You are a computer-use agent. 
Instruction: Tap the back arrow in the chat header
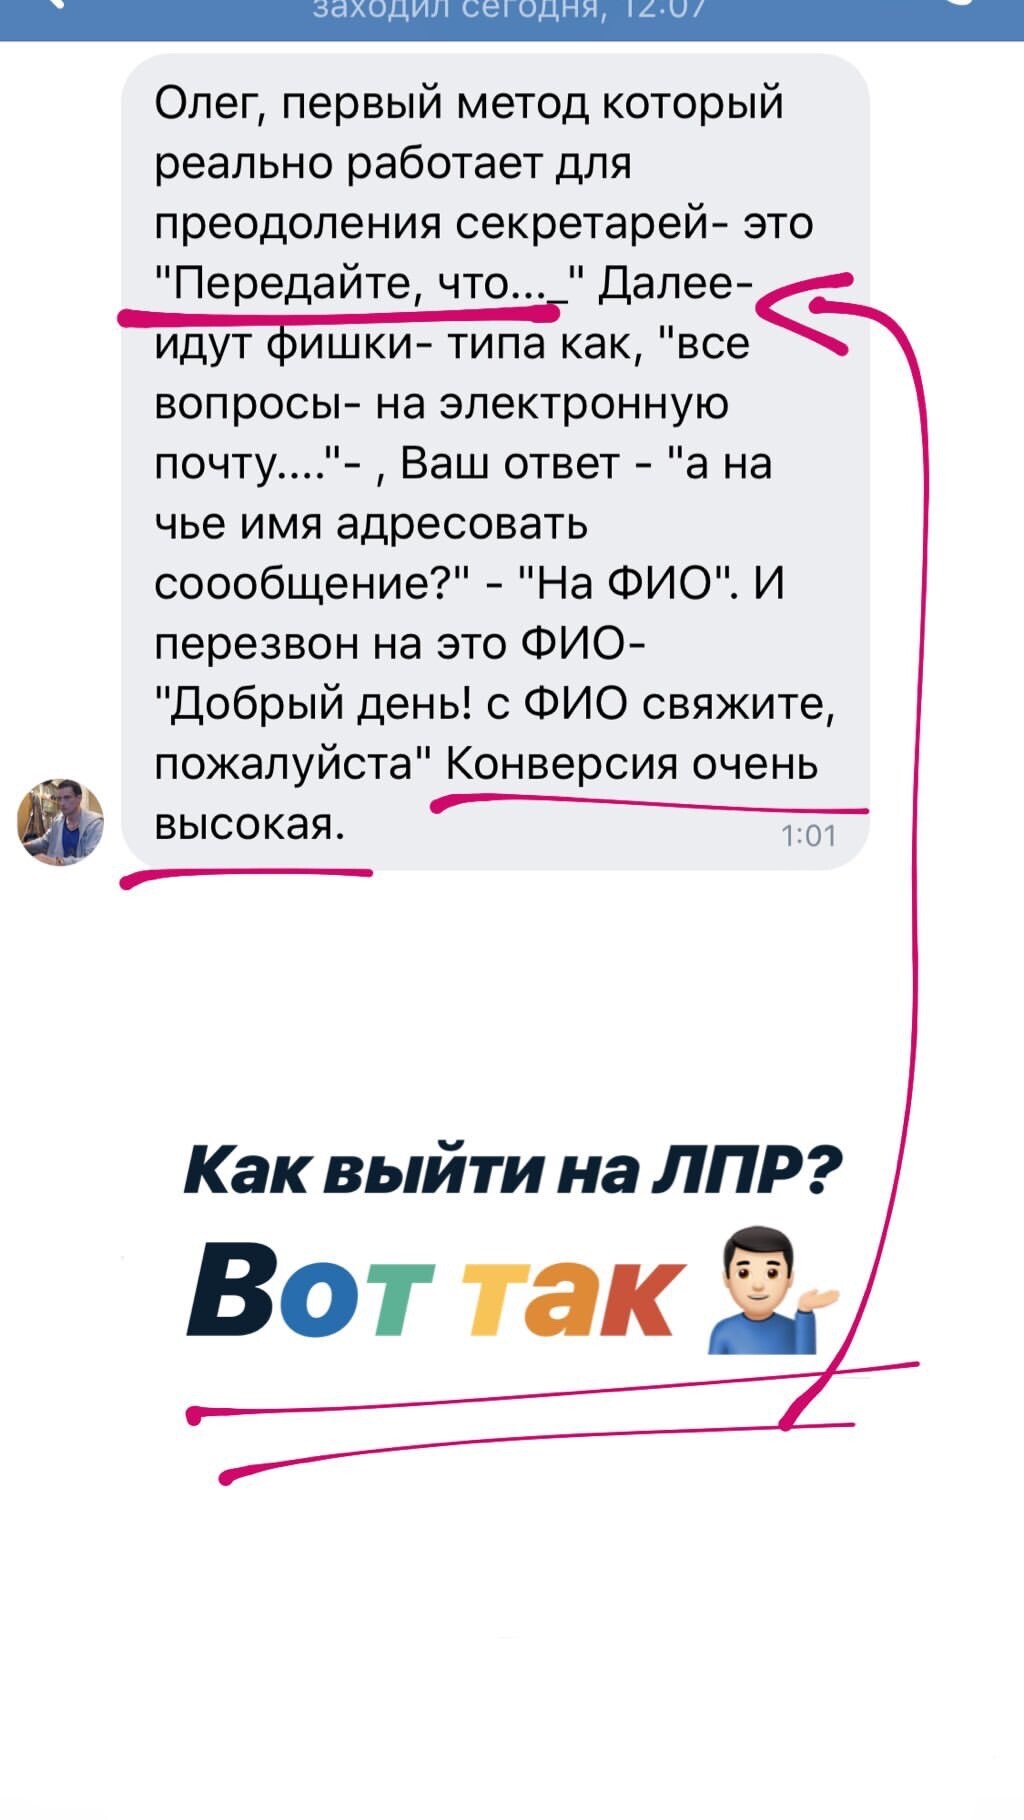point(52,5)
